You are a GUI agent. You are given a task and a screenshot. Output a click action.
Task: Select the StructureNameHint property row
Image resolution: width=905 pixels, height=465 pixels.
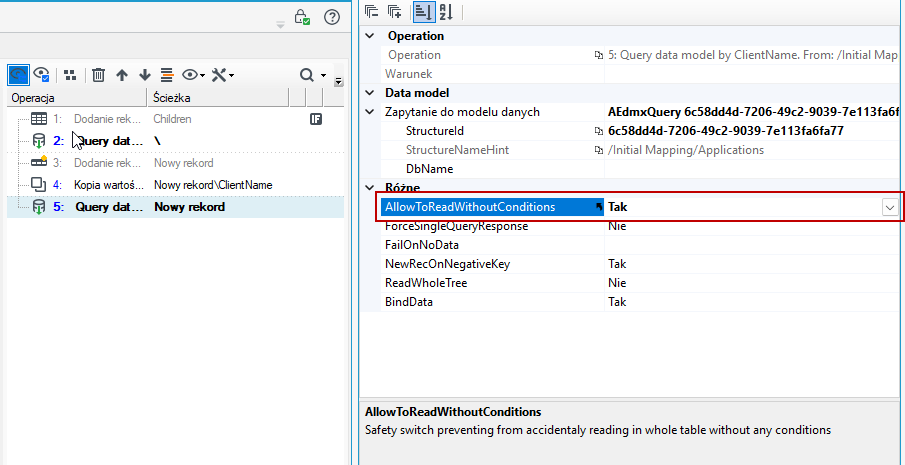point(642,150)
